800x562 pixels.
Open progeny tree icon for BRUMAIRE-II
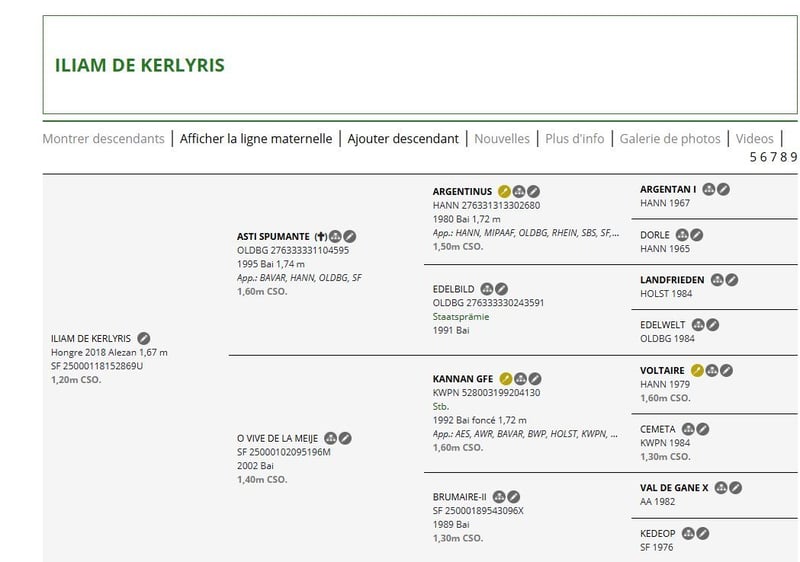[x=499, y=497]
